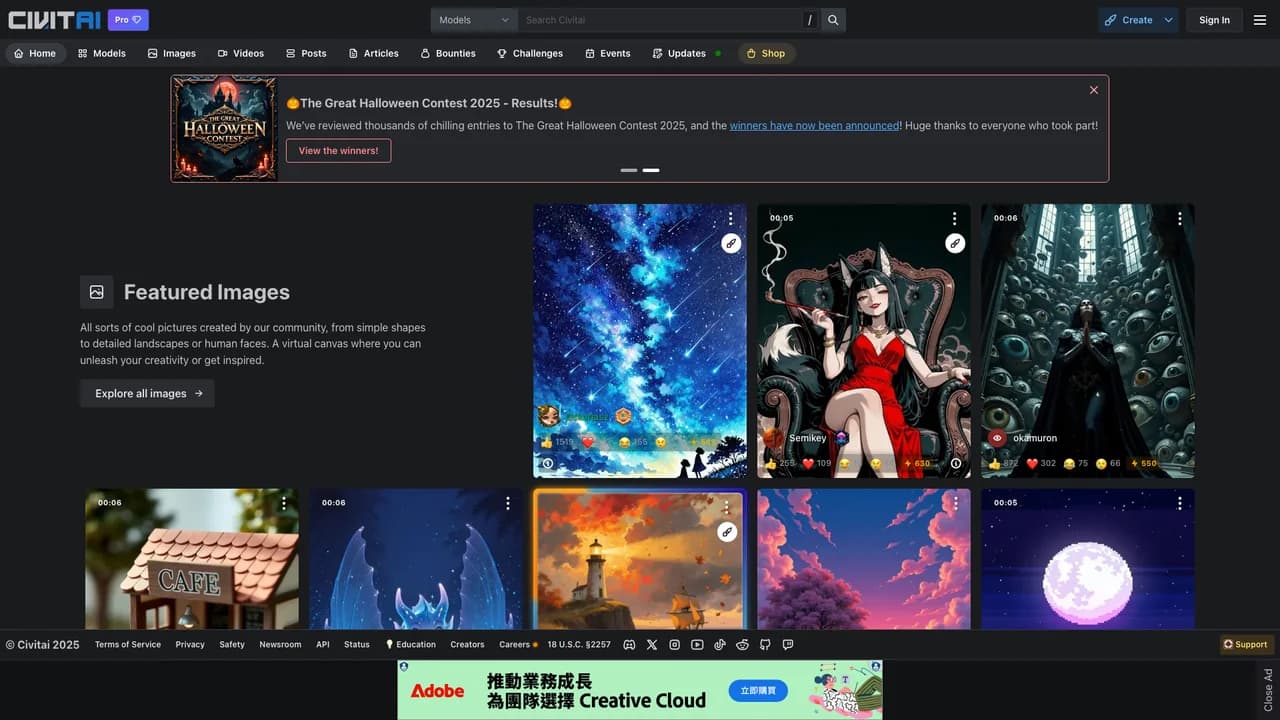The image size is (1280, 720).
Task: Expand the Create button dropdown arrow
Action: (x=1169, y=20)
